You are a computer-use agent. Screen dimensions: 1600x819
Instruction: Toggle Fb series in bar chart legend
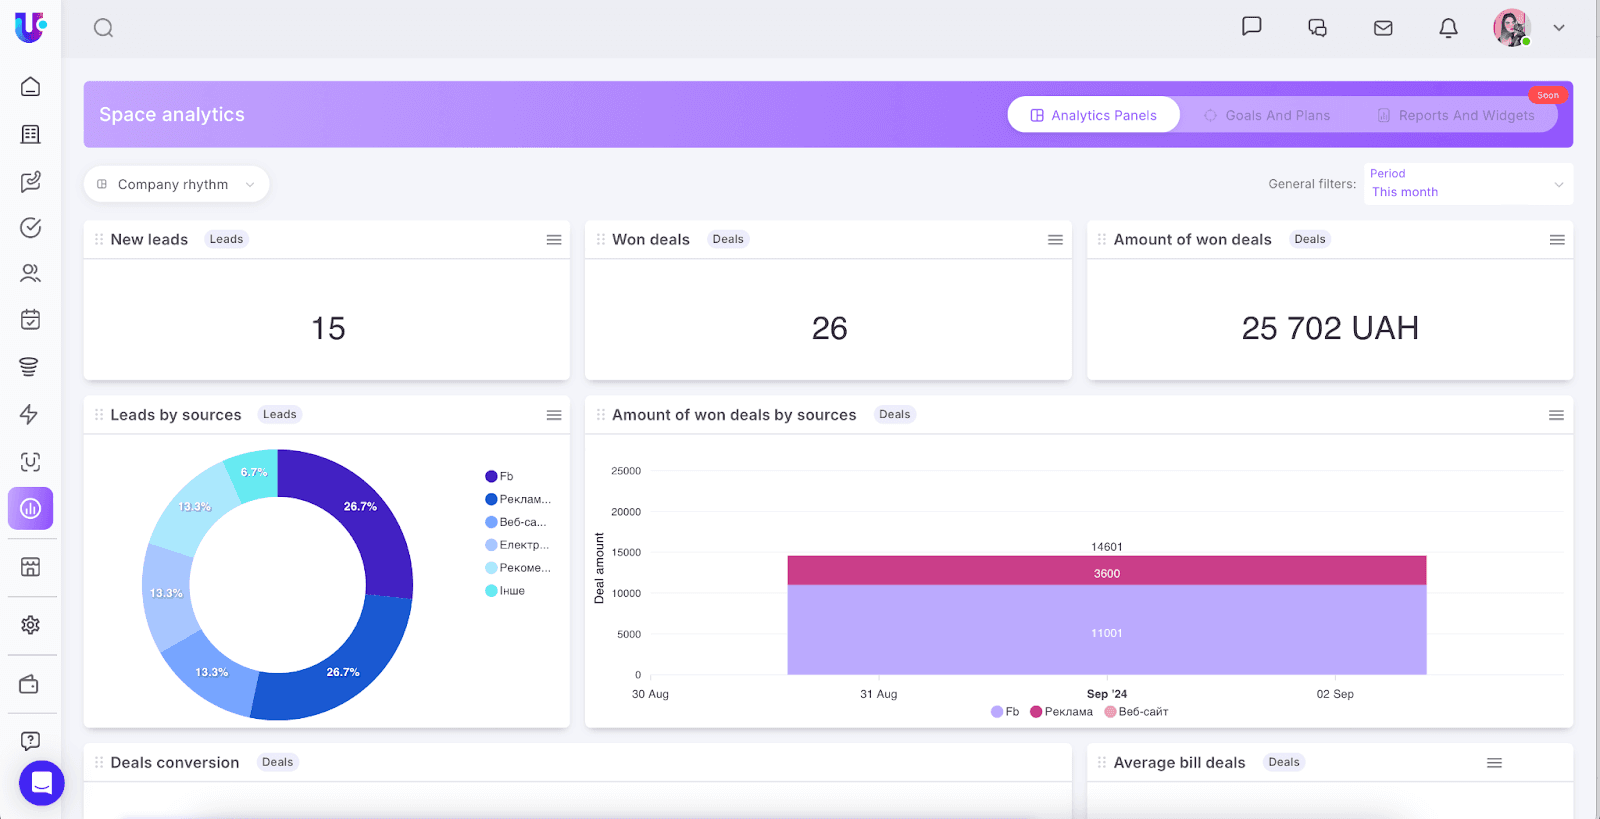click(1005, 712)
